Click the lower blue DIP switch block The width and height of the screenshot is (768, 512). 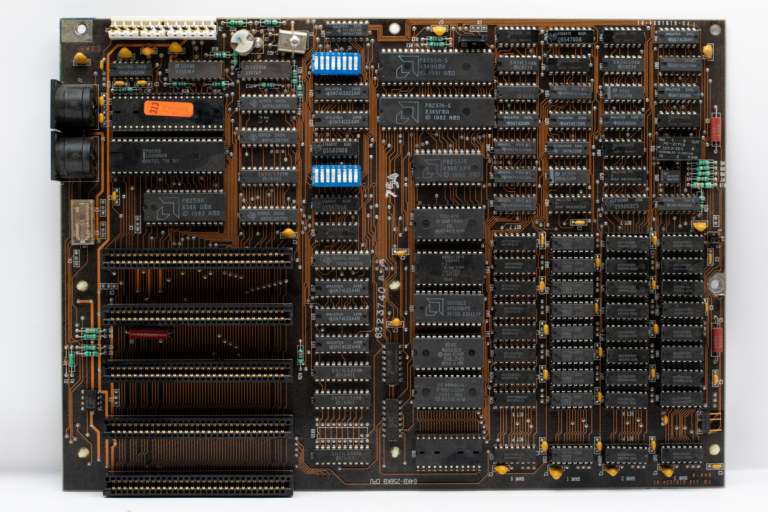pyautogui.click(x=336, y=175)
